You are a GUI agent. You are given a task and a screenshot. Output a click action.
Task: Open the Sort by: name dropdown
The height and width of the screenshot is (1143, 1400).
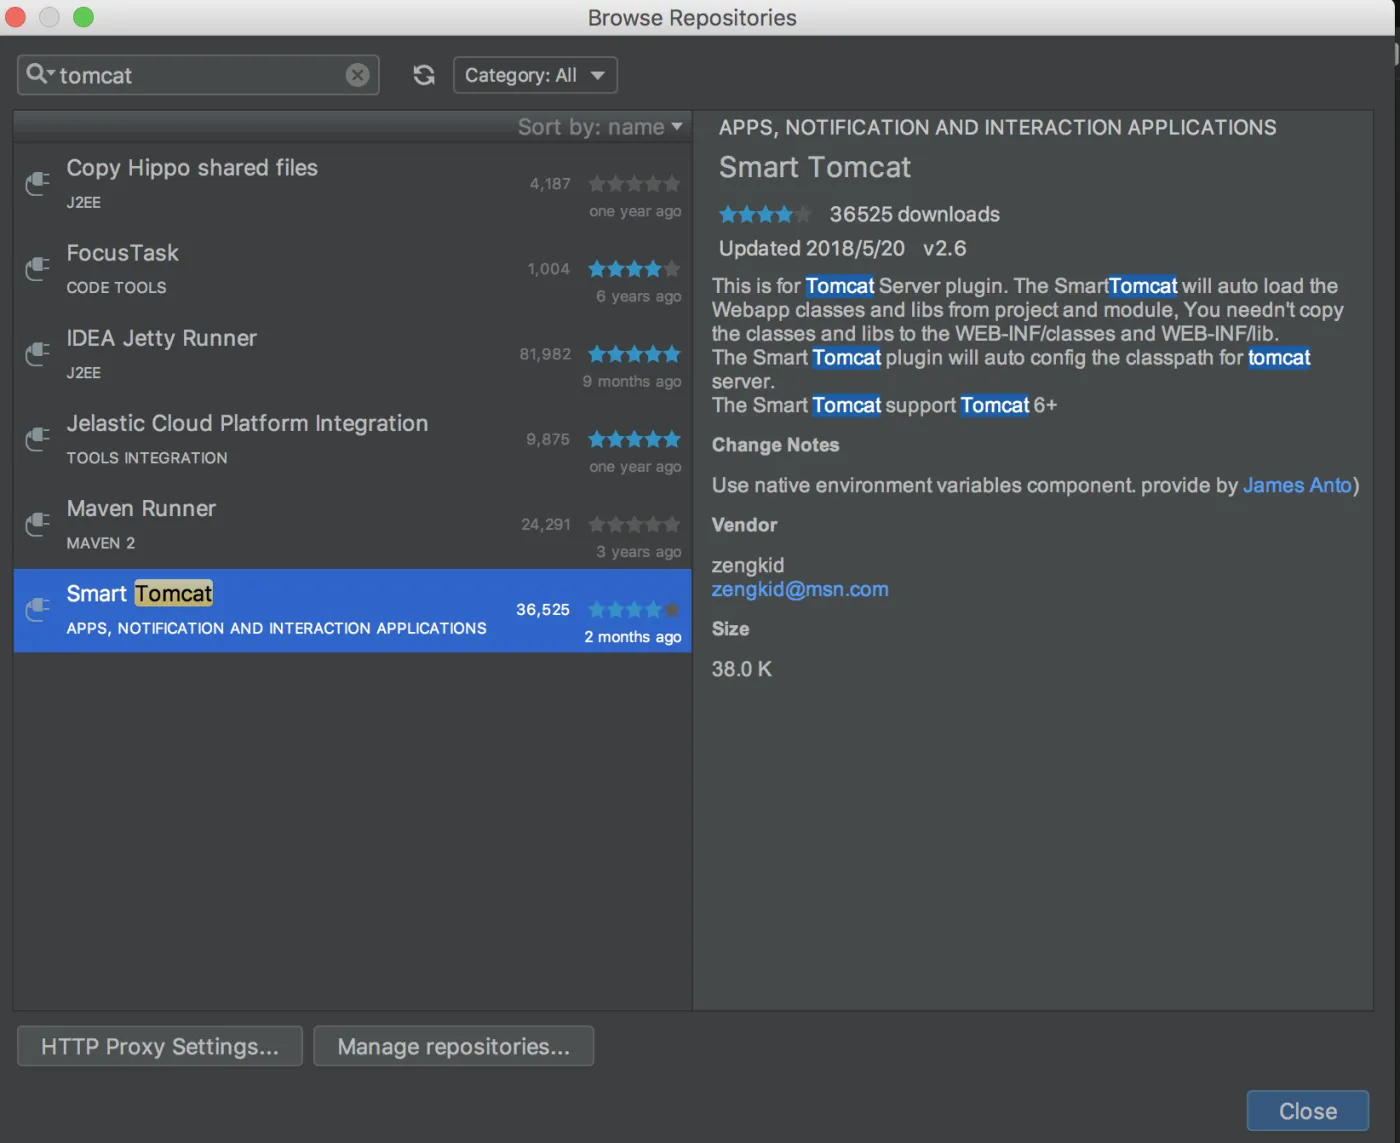[x=600, y=127]
